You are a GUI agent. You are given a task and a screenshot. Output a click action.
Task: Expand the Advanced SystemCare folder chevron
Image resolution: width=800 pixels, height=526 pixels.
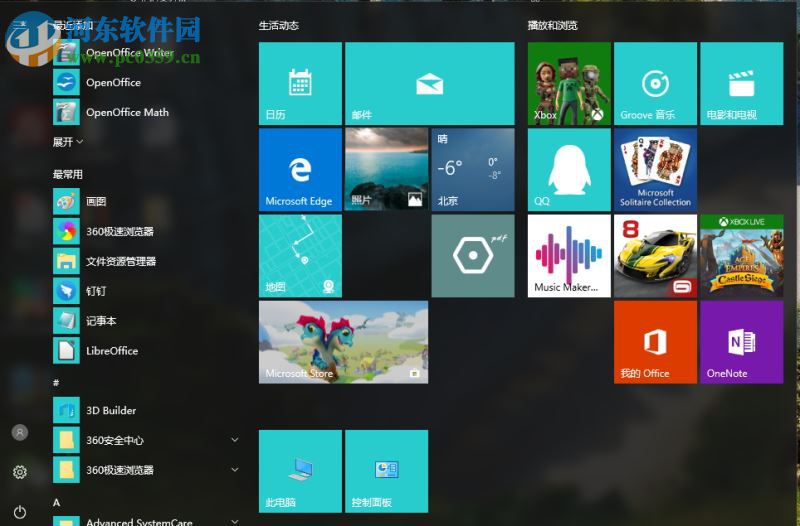[x=235, y=521]
